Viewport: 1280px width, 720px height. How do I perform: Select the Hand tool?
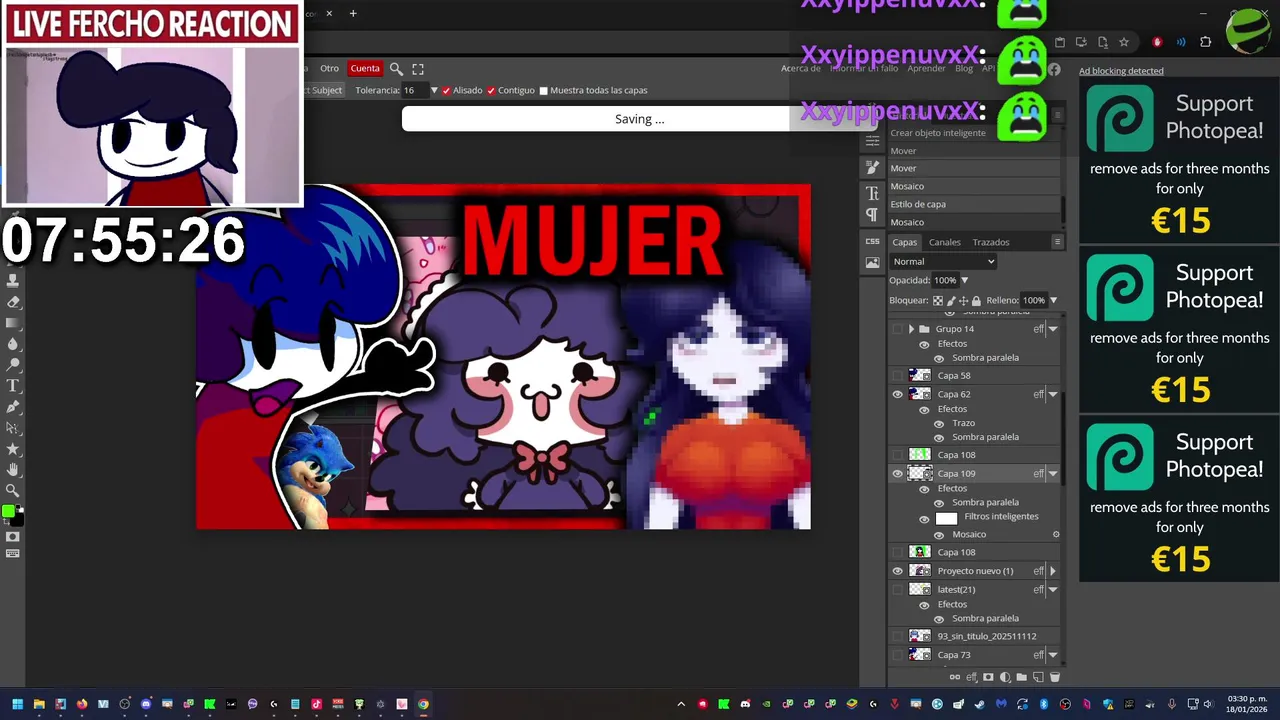click(13, 469)
